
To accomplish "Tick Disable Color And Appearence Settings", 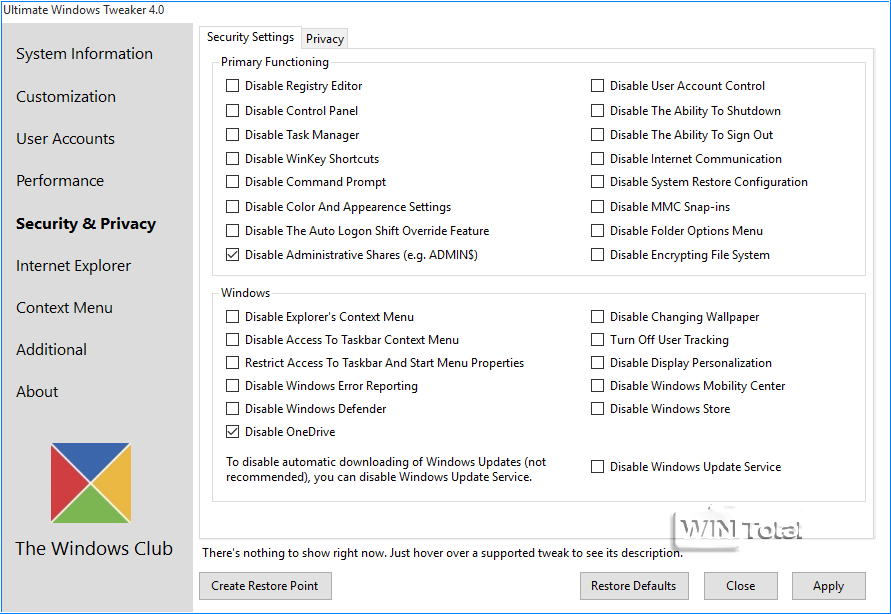I will tap(232, 207).
